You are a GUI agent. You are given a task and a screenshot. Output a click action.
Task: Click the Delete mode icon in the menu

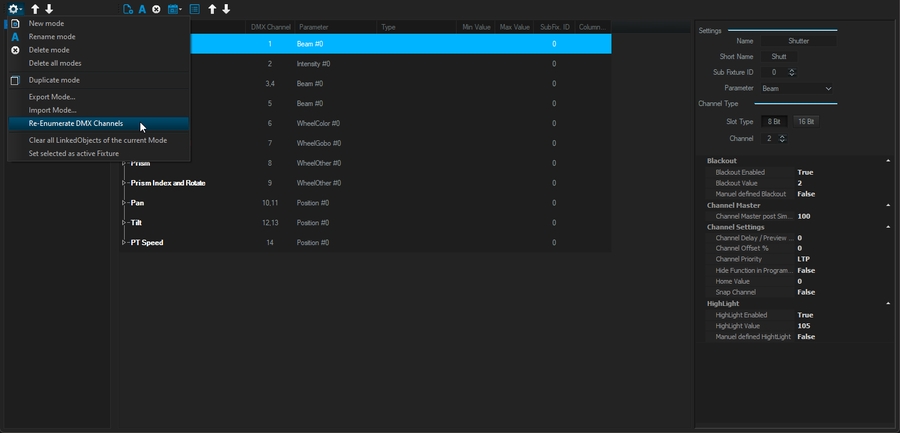[15, 50]
